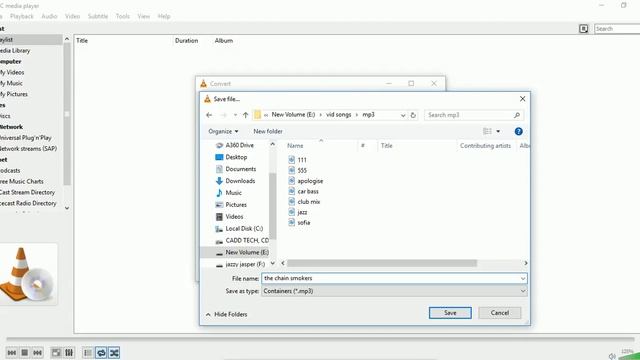The height and width of the screenshot is (360, 640).
Task: Click the VLC next track button
Action: pyautogui.click(x=38, y=353)
